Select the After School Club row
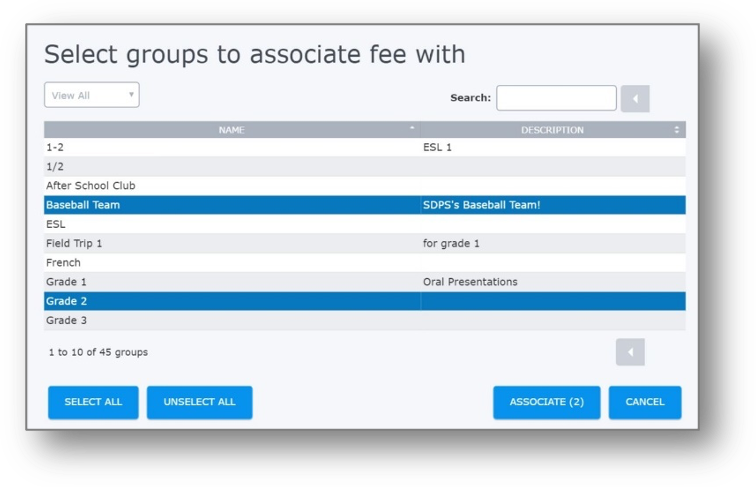The height and width of the screenshot is (487, 756). [x=364, y=186]
